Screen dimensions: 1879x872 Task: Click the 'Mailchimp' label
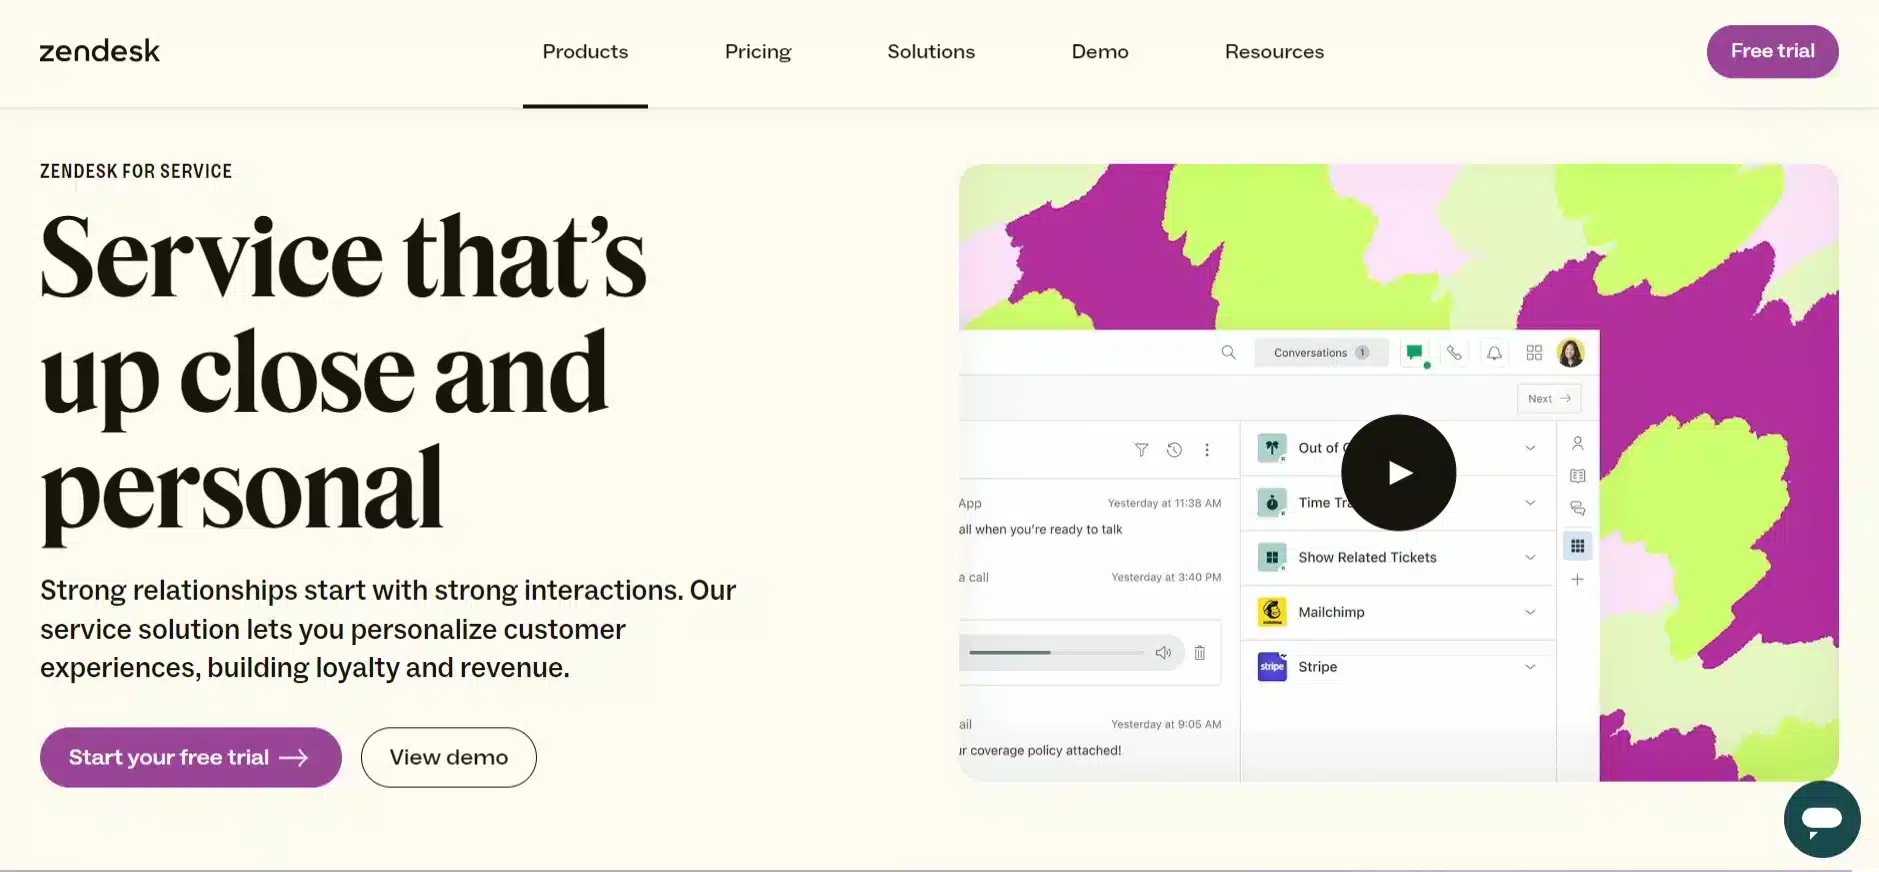tap(1331, 612)
